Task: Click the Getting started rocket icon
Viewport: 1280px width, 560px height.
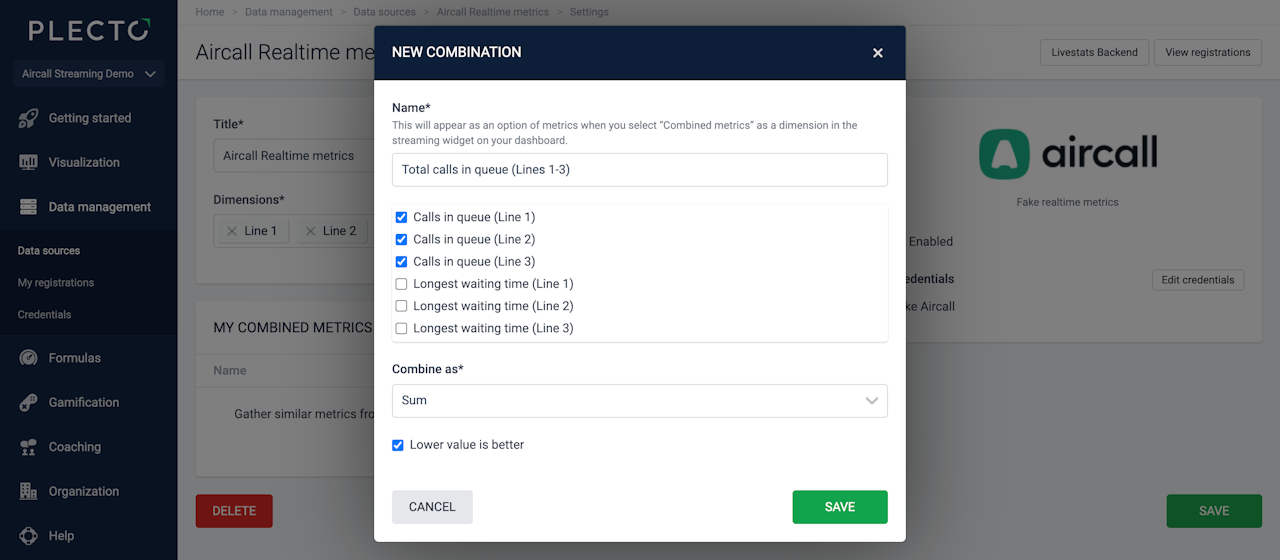Action: [x=28, y=118]
